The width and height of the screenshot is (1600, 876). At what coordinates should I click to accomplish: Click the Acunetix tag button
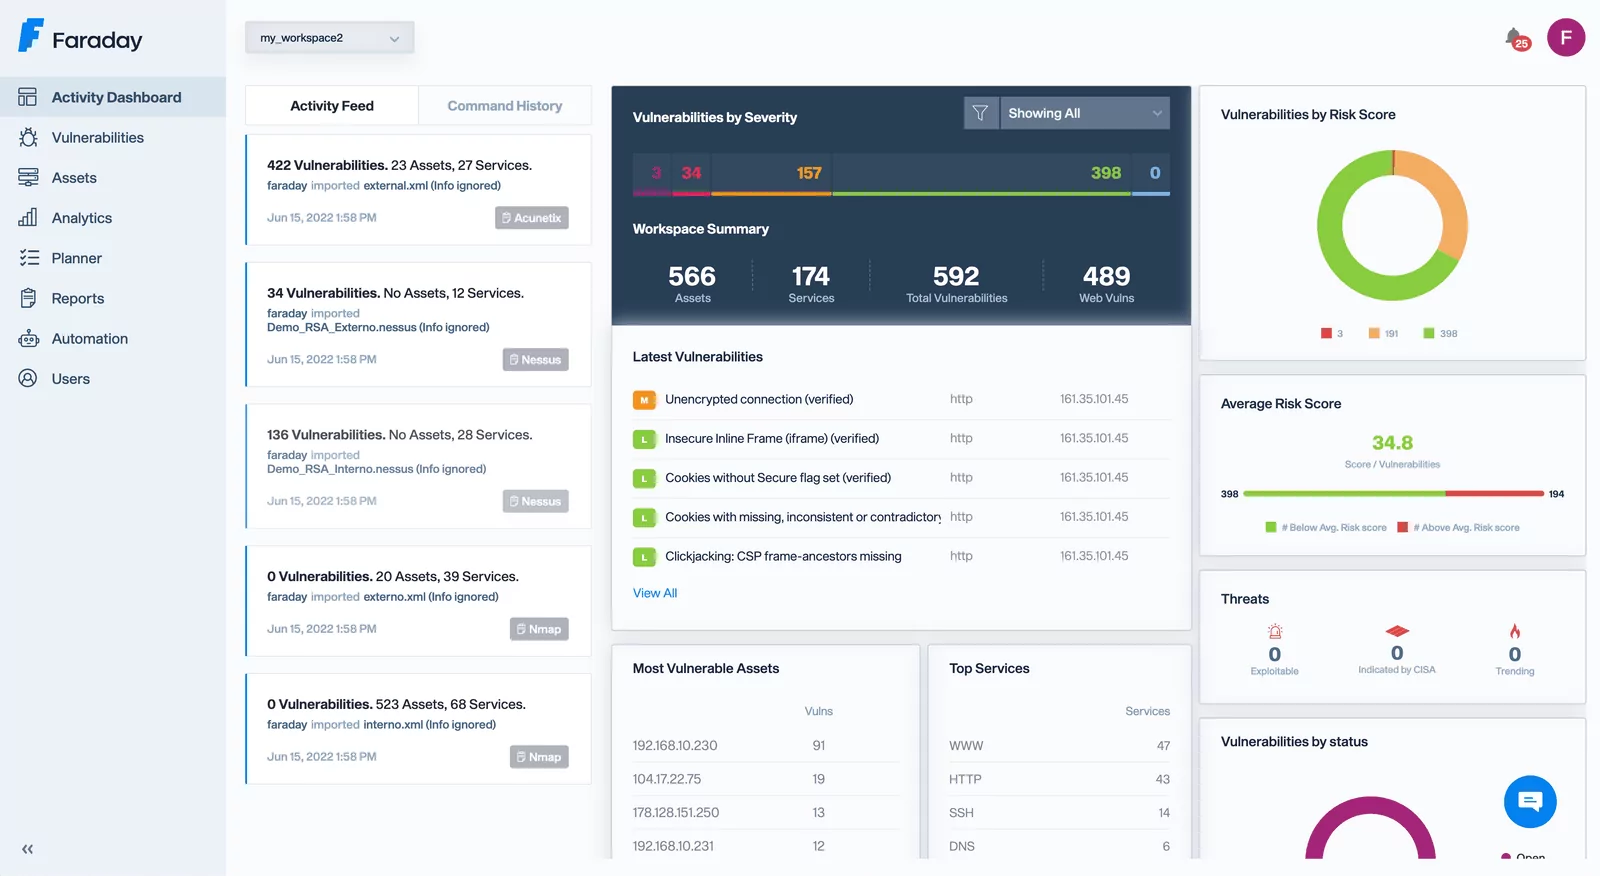(x=531, y=218)
